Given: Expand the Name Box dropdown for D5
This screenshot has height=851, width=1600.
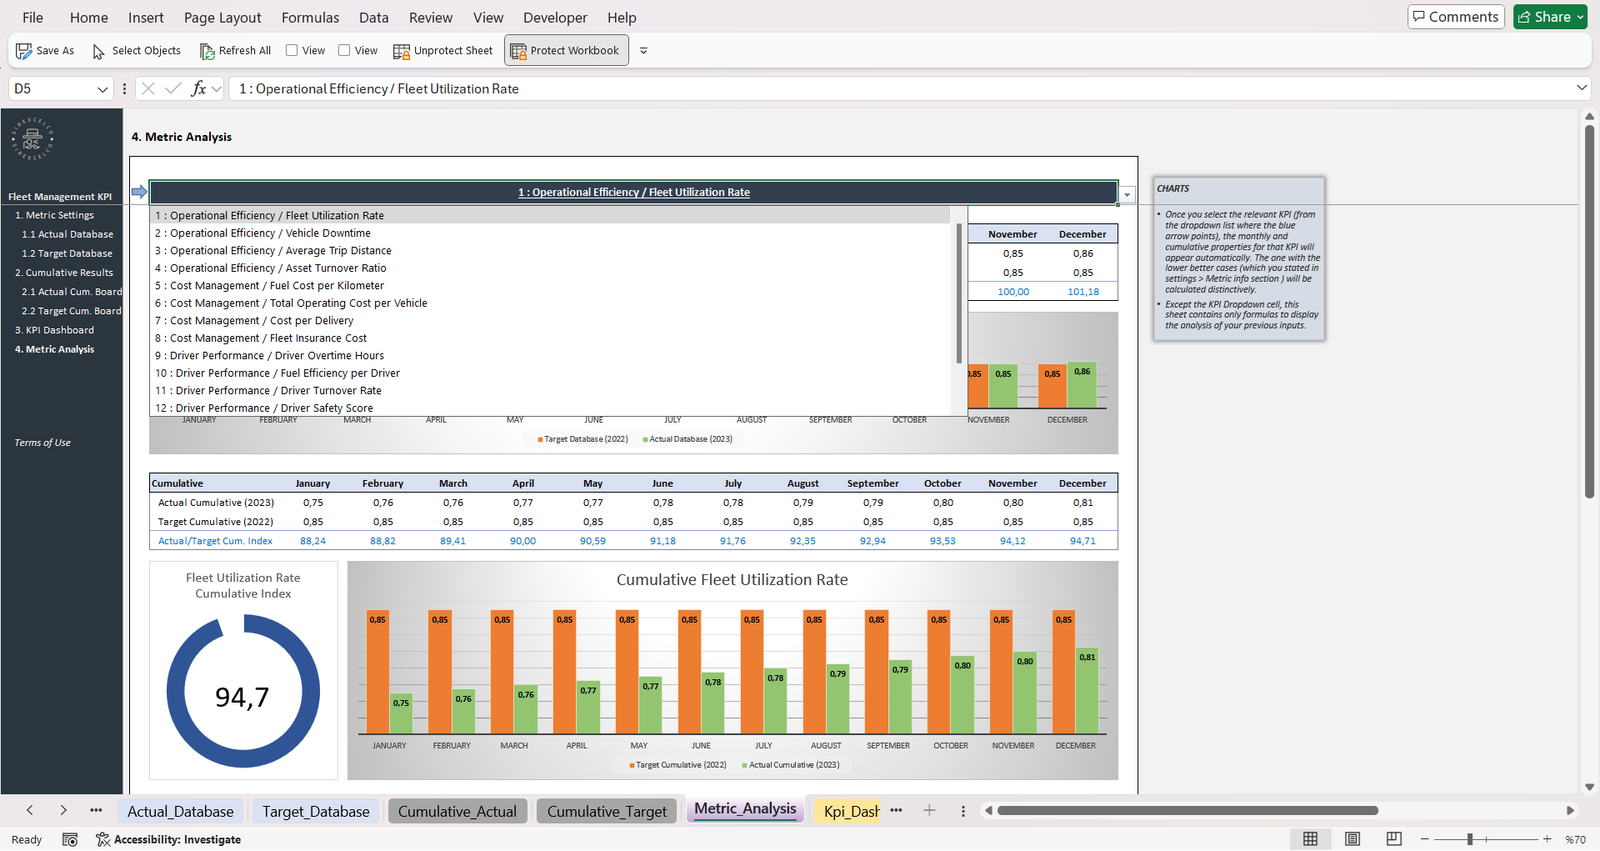Looking at the screenshot, I should pyautogui.click(x=102, y=89).
